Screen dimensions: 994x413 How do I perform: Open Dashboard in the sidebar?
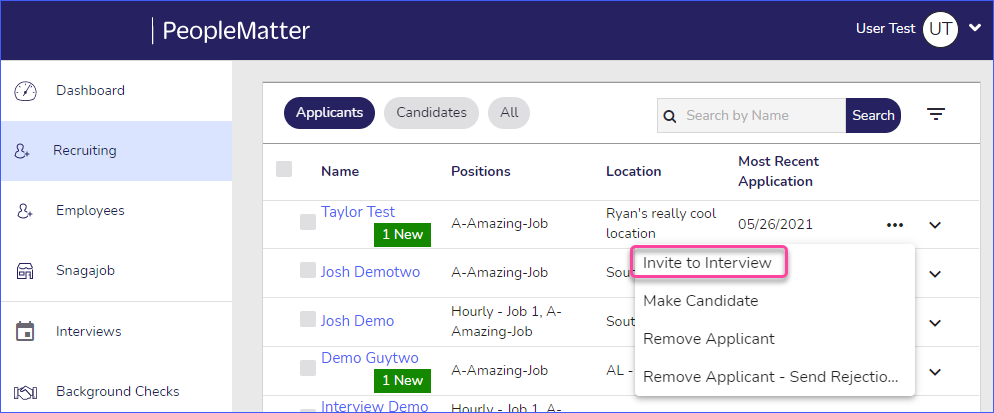pyautogui.click(x=90, y=91)
